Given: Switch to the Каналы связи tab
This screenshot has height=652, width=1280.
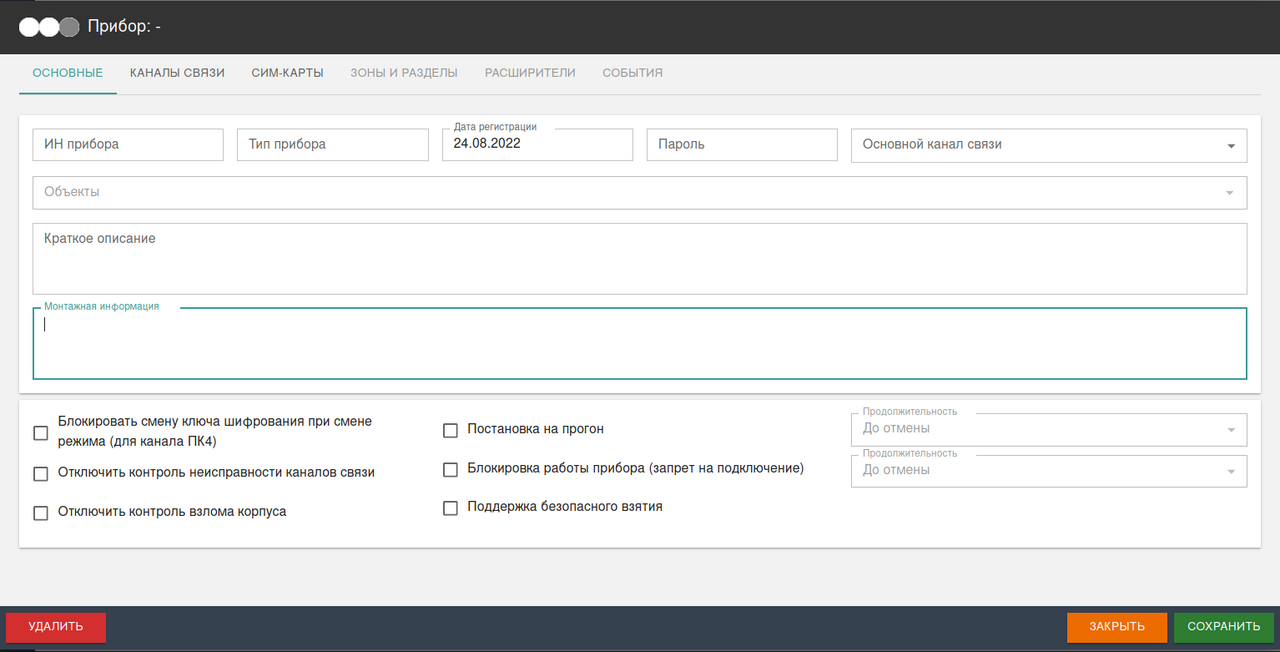Looking at the screenshot, I should [x=177, y=73].
